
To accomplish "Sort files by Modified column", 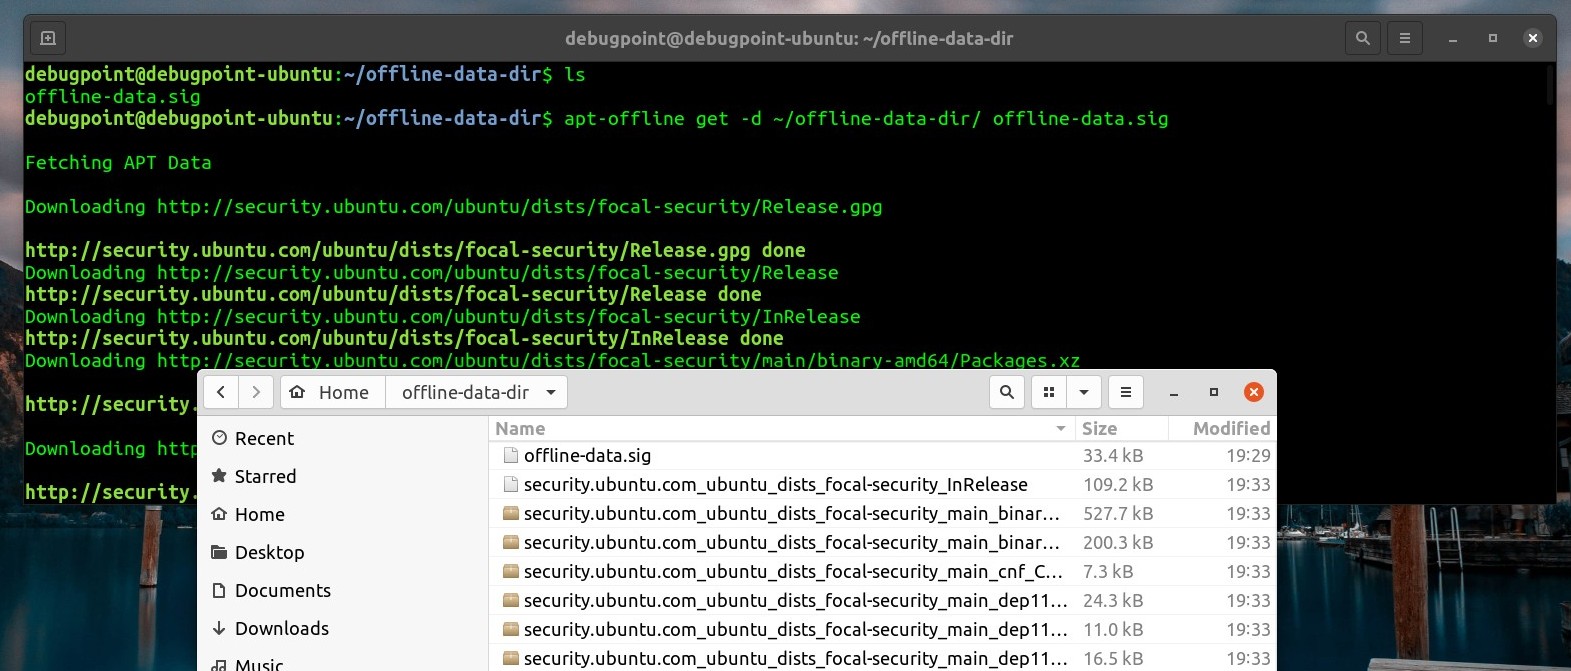I will pos(1231,428).
